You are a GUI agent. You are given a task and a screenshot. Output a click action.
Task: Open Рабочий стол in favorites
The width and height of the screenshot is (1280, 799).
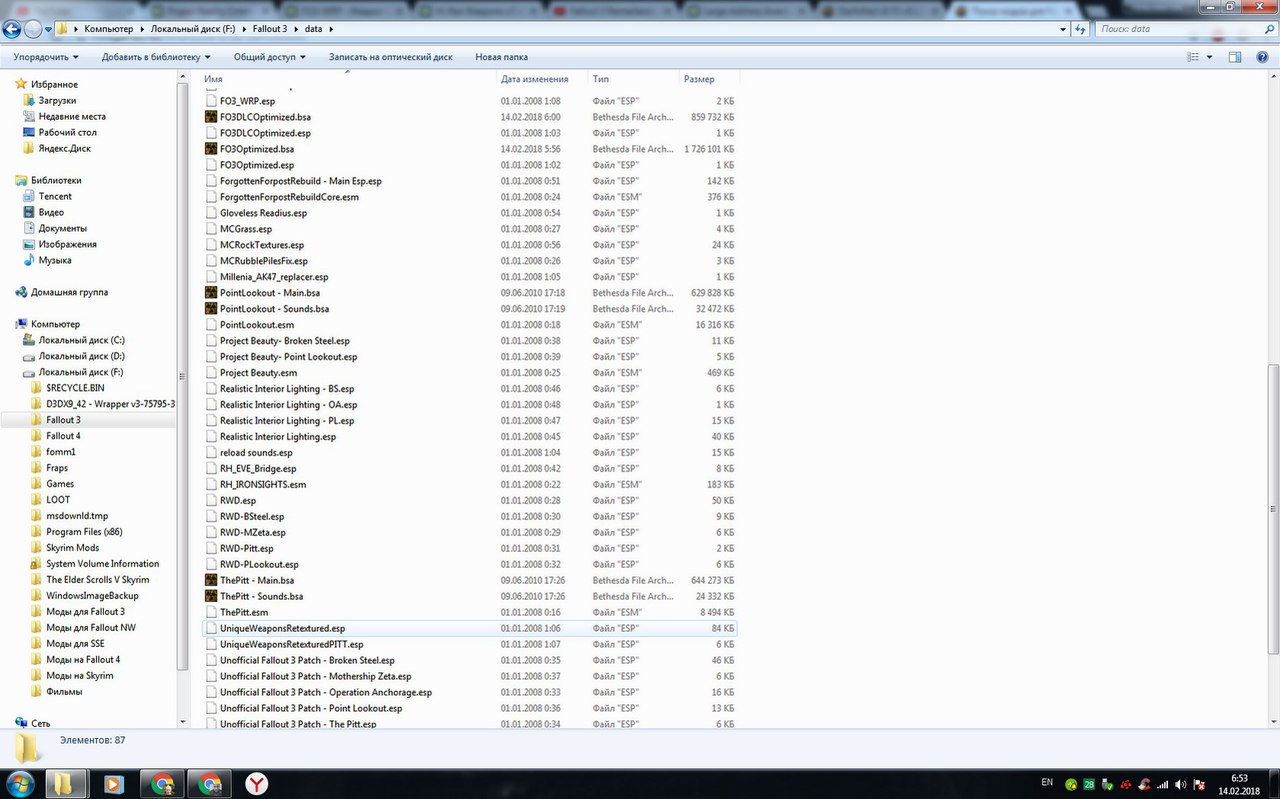click(67, 132)
